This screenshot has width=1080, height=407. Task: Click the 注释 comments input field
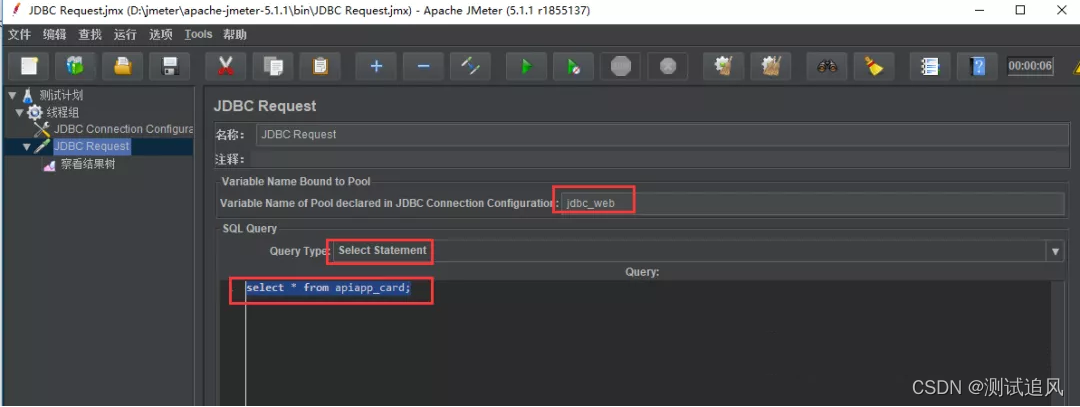tap(658, 160)
